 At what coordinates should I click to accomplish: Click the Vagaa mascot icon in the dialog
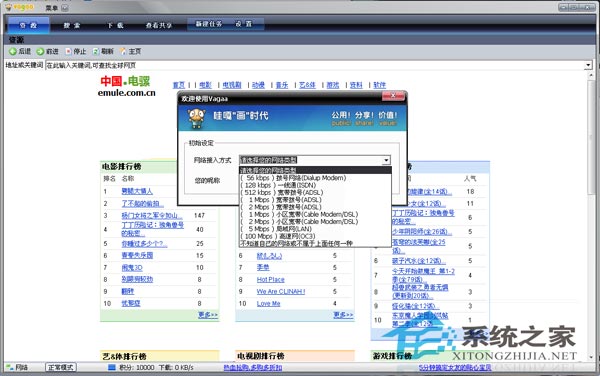[x=196, y=118]
